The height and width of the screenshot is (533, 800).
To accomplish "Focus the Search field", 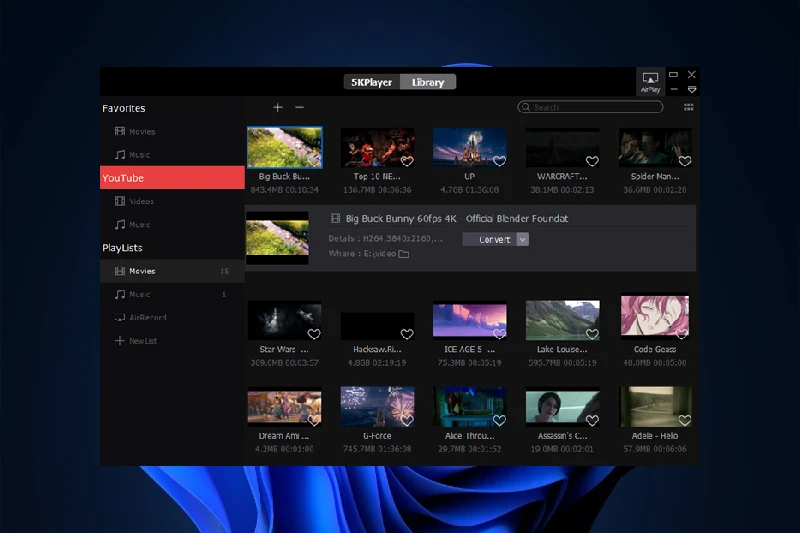I will (590, 107).
